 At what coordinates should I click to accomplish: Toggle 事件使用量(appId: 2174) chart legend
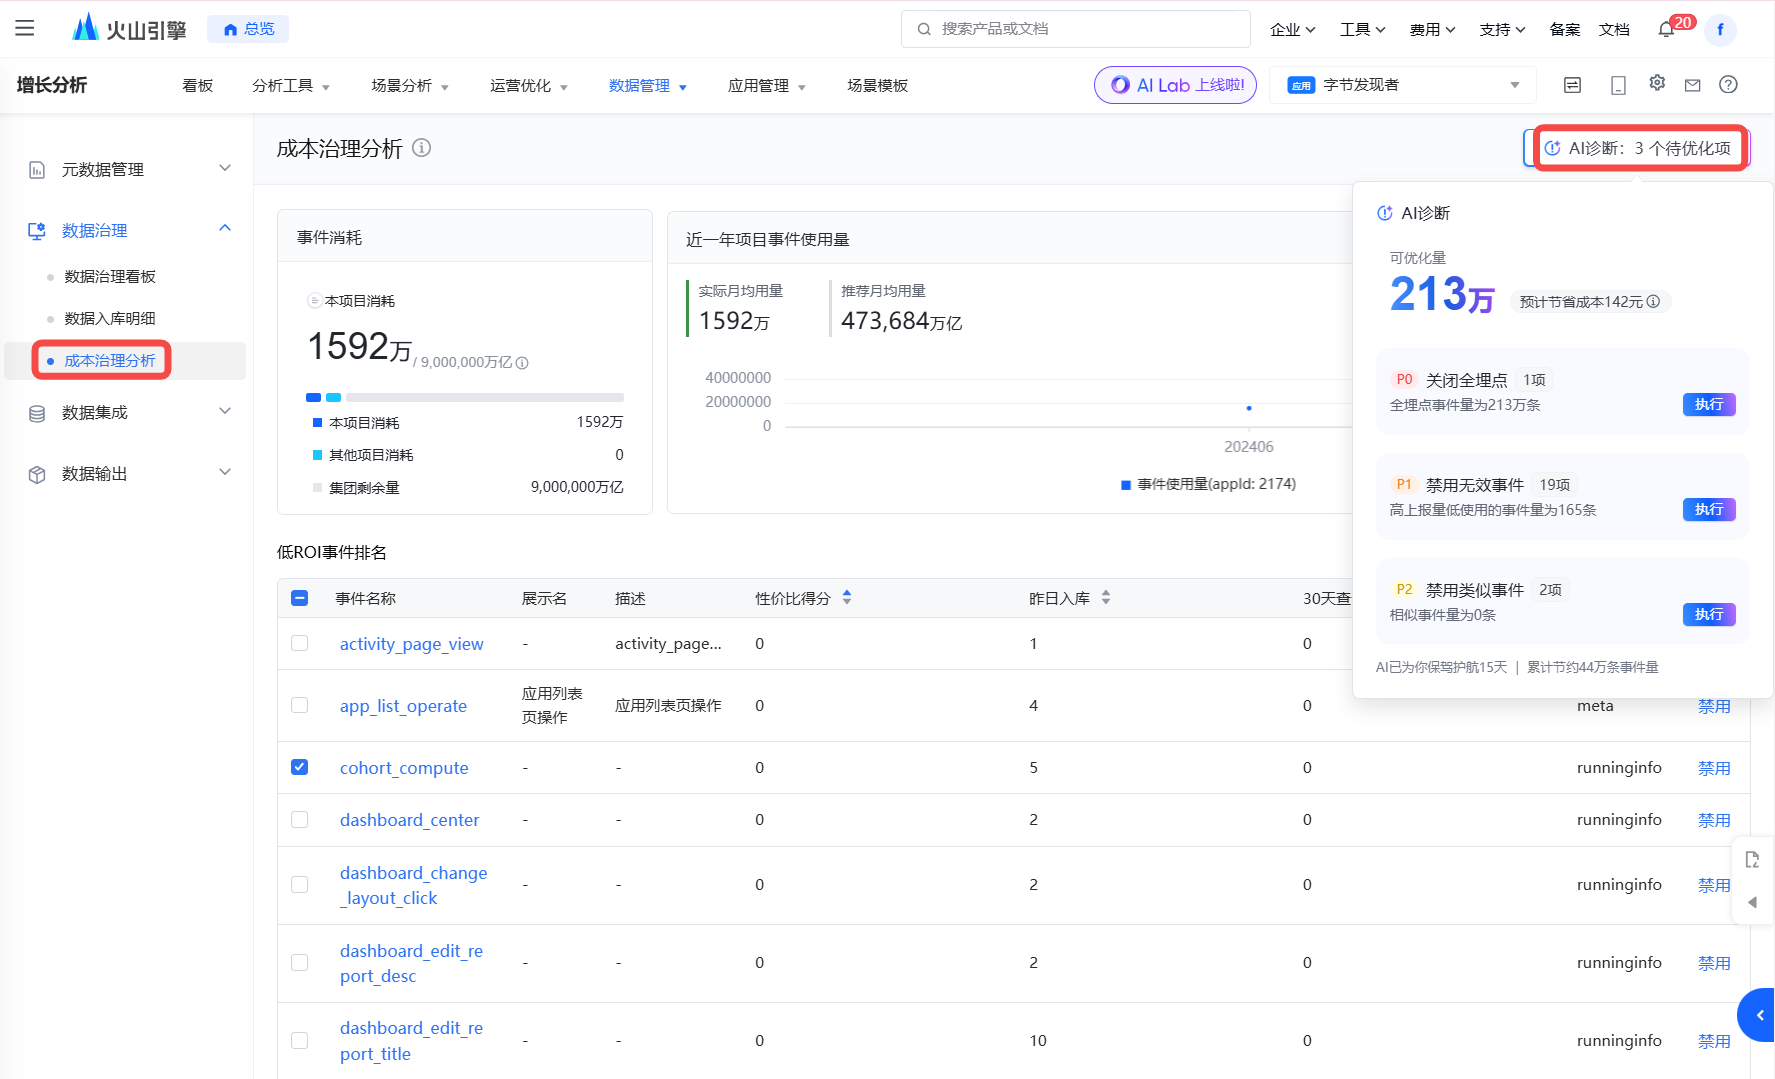(1208, 484)
